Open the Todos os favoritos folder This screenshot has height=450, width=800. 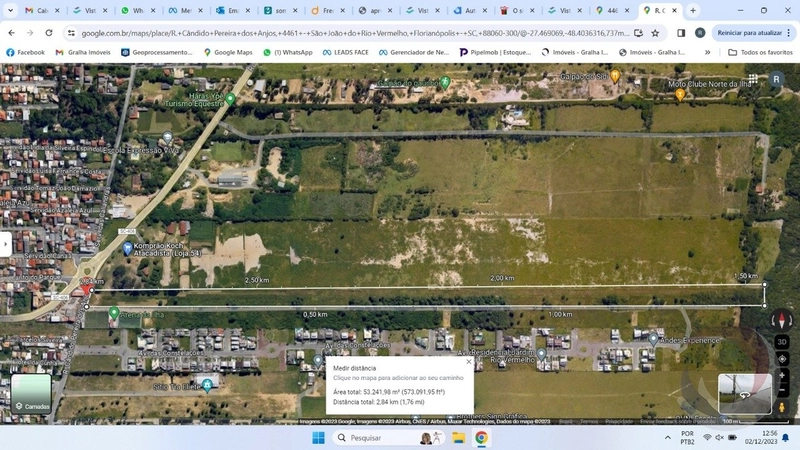tap(760, 52)
